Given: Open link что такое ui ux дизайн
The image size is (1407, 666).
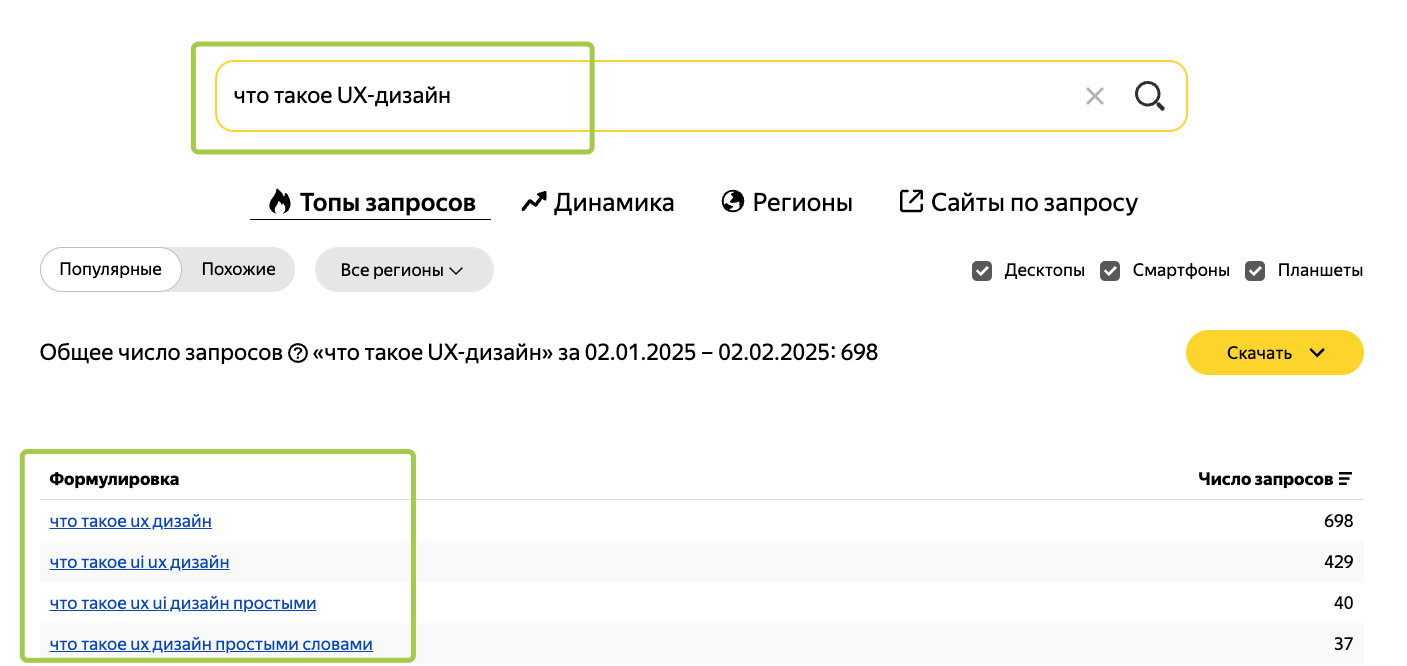Looking at the screenshot, I should (x=140, y=562).
